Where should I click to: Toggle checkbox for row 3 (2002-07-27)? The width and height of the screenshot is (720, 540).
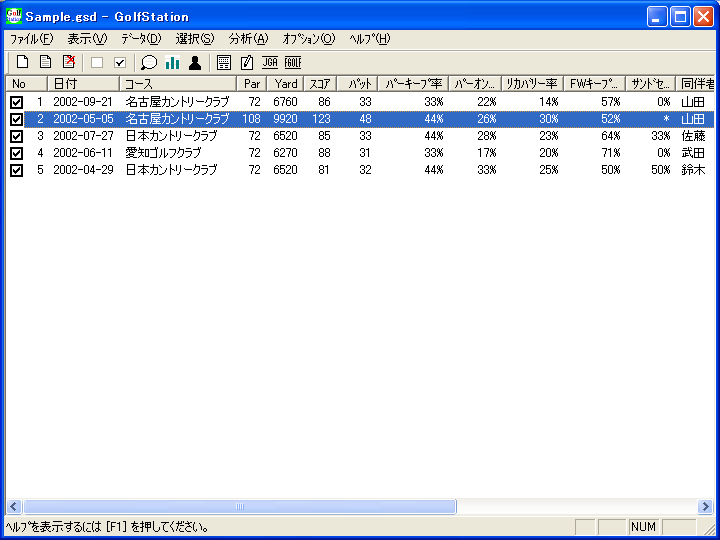pyautogui.click(x=17, y=136)
